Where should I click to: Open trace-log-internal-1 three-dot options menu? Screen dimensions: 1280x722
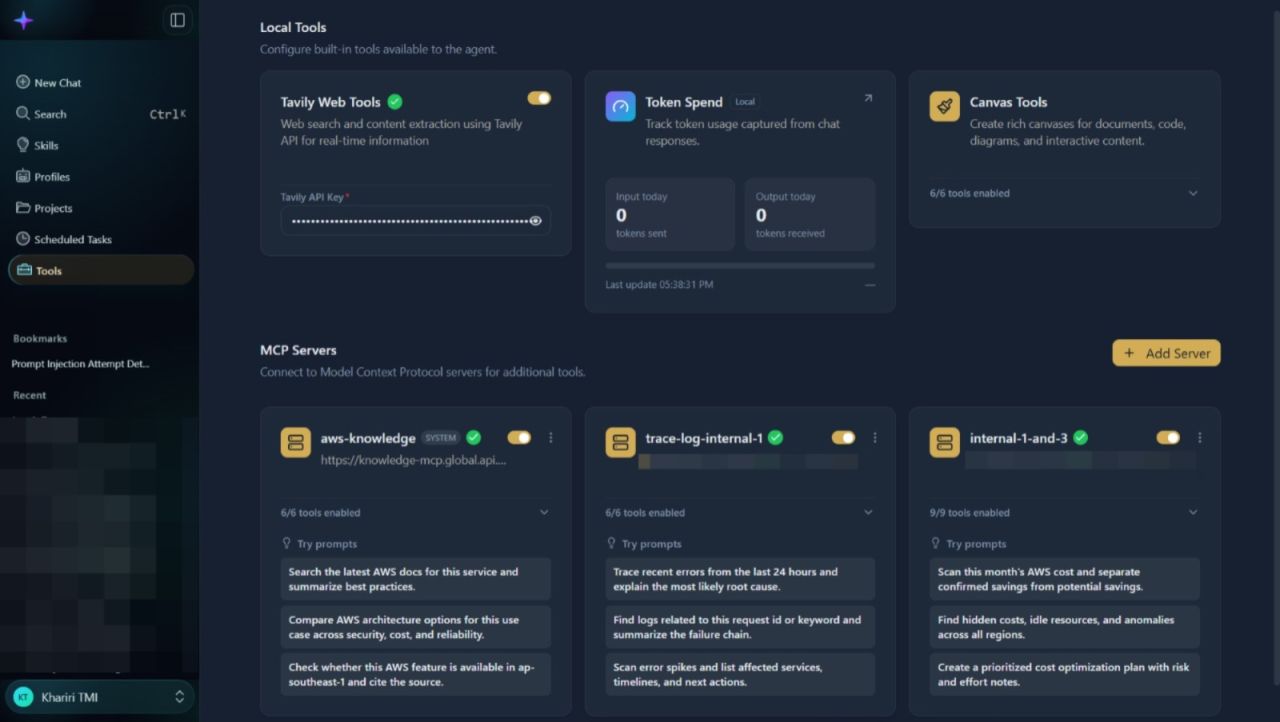(x=875, y=438)
